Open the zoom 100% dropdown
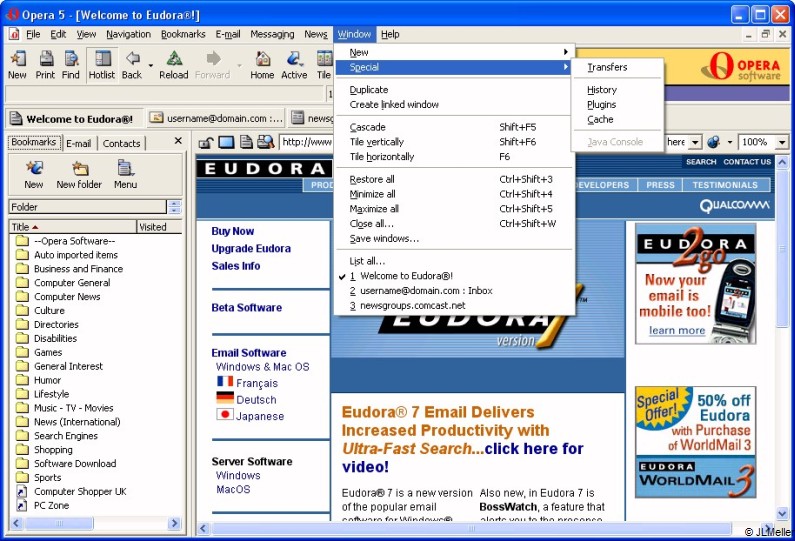This screenshot has height=541, width=795. [782, 142]
